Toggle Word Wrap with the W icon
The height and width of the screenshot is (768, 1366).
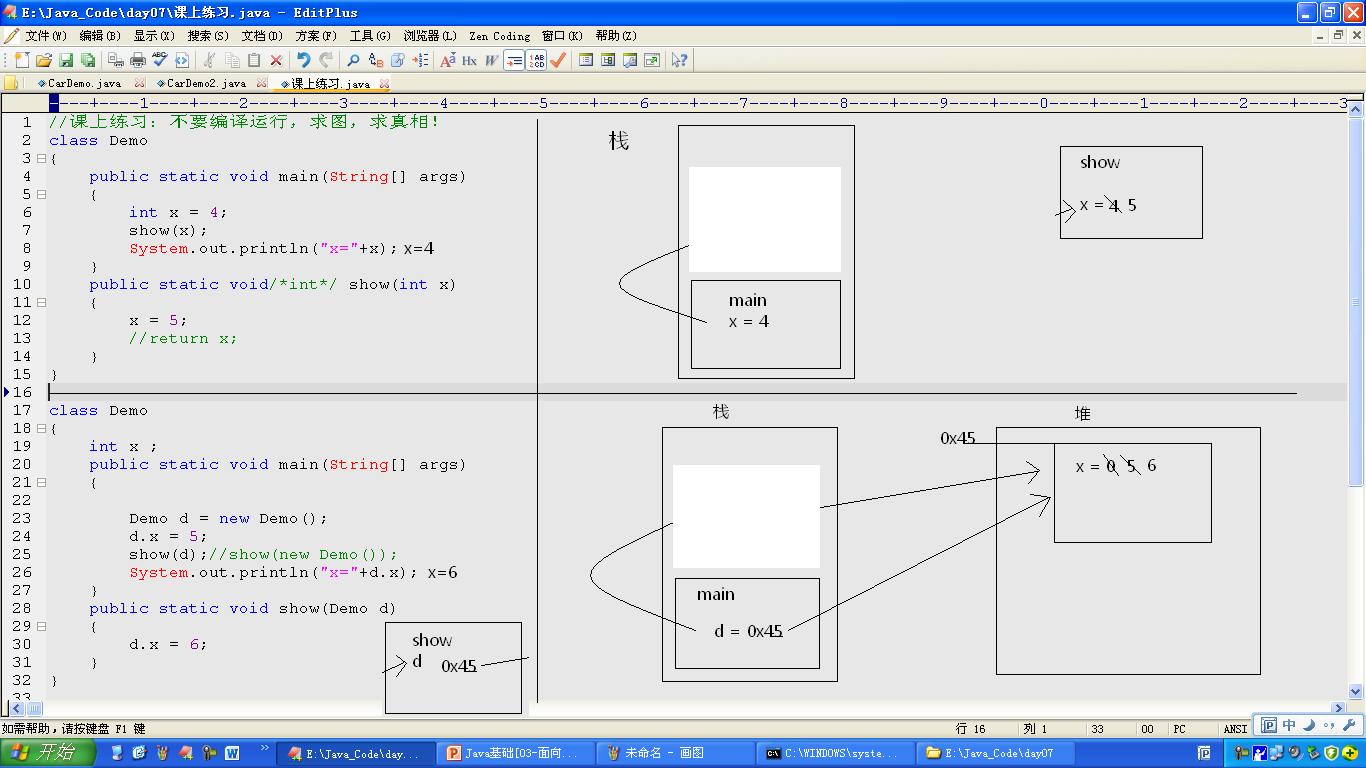[491, 60]
